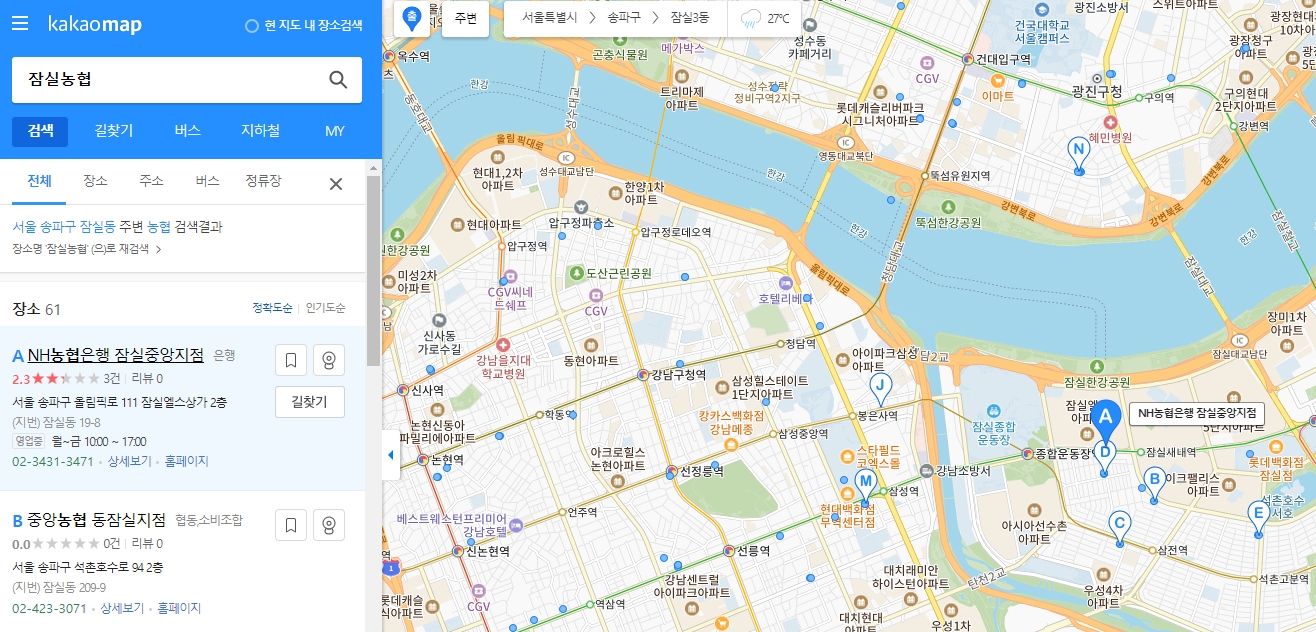Sort results by 인기도순

(328, 308)
